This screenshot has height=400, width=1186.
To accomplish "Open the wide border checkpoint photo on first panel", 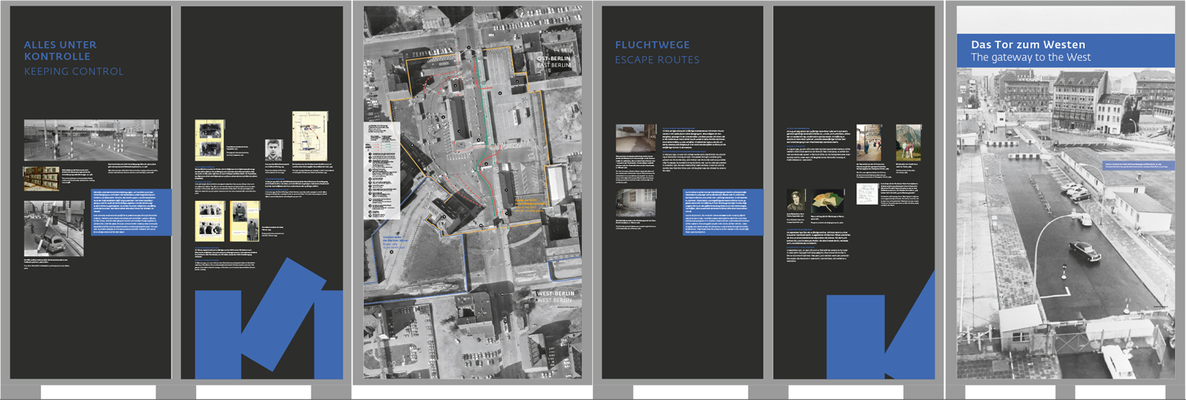I will [x=92, y=140].
